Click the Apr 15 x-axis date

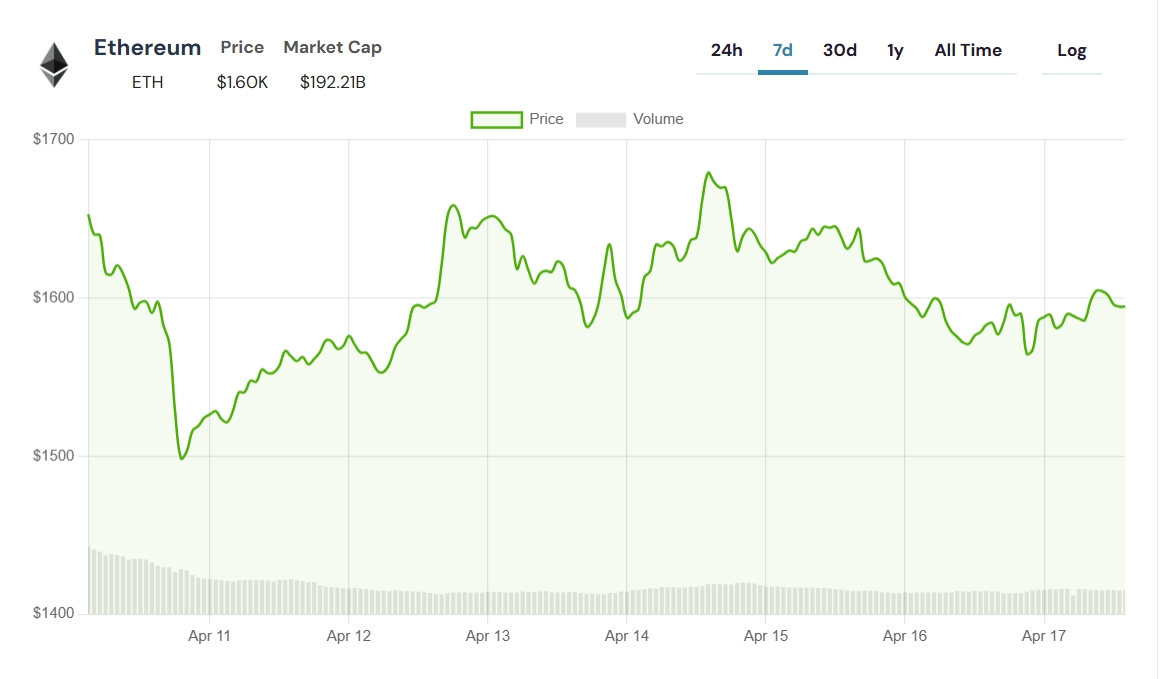point(766,636)
